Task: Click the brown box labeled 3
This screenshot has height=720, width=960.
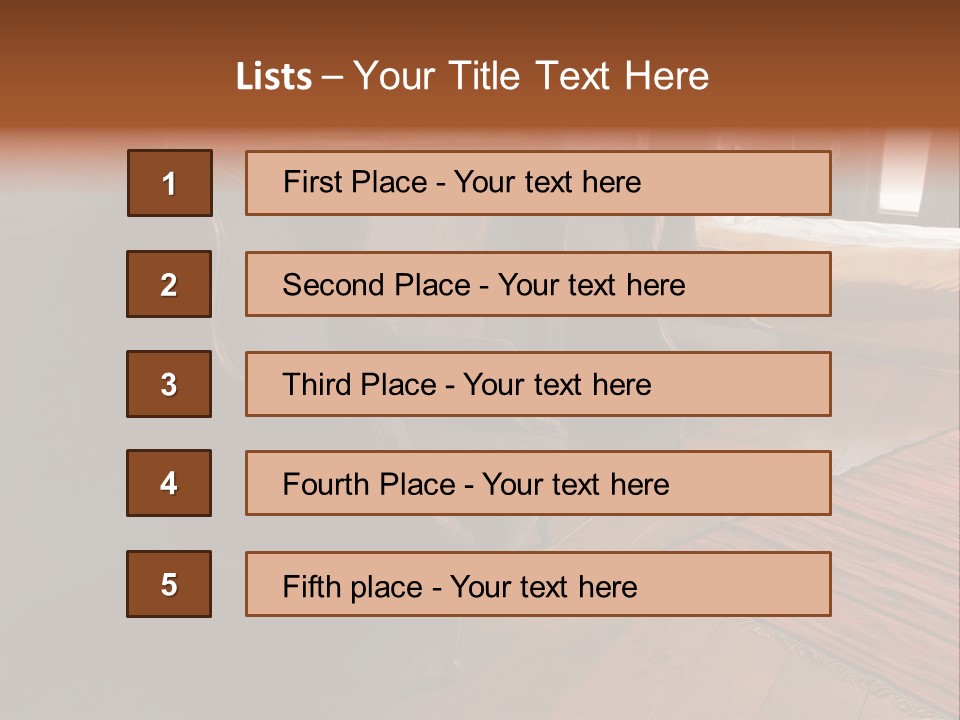Action: point(169,384)
